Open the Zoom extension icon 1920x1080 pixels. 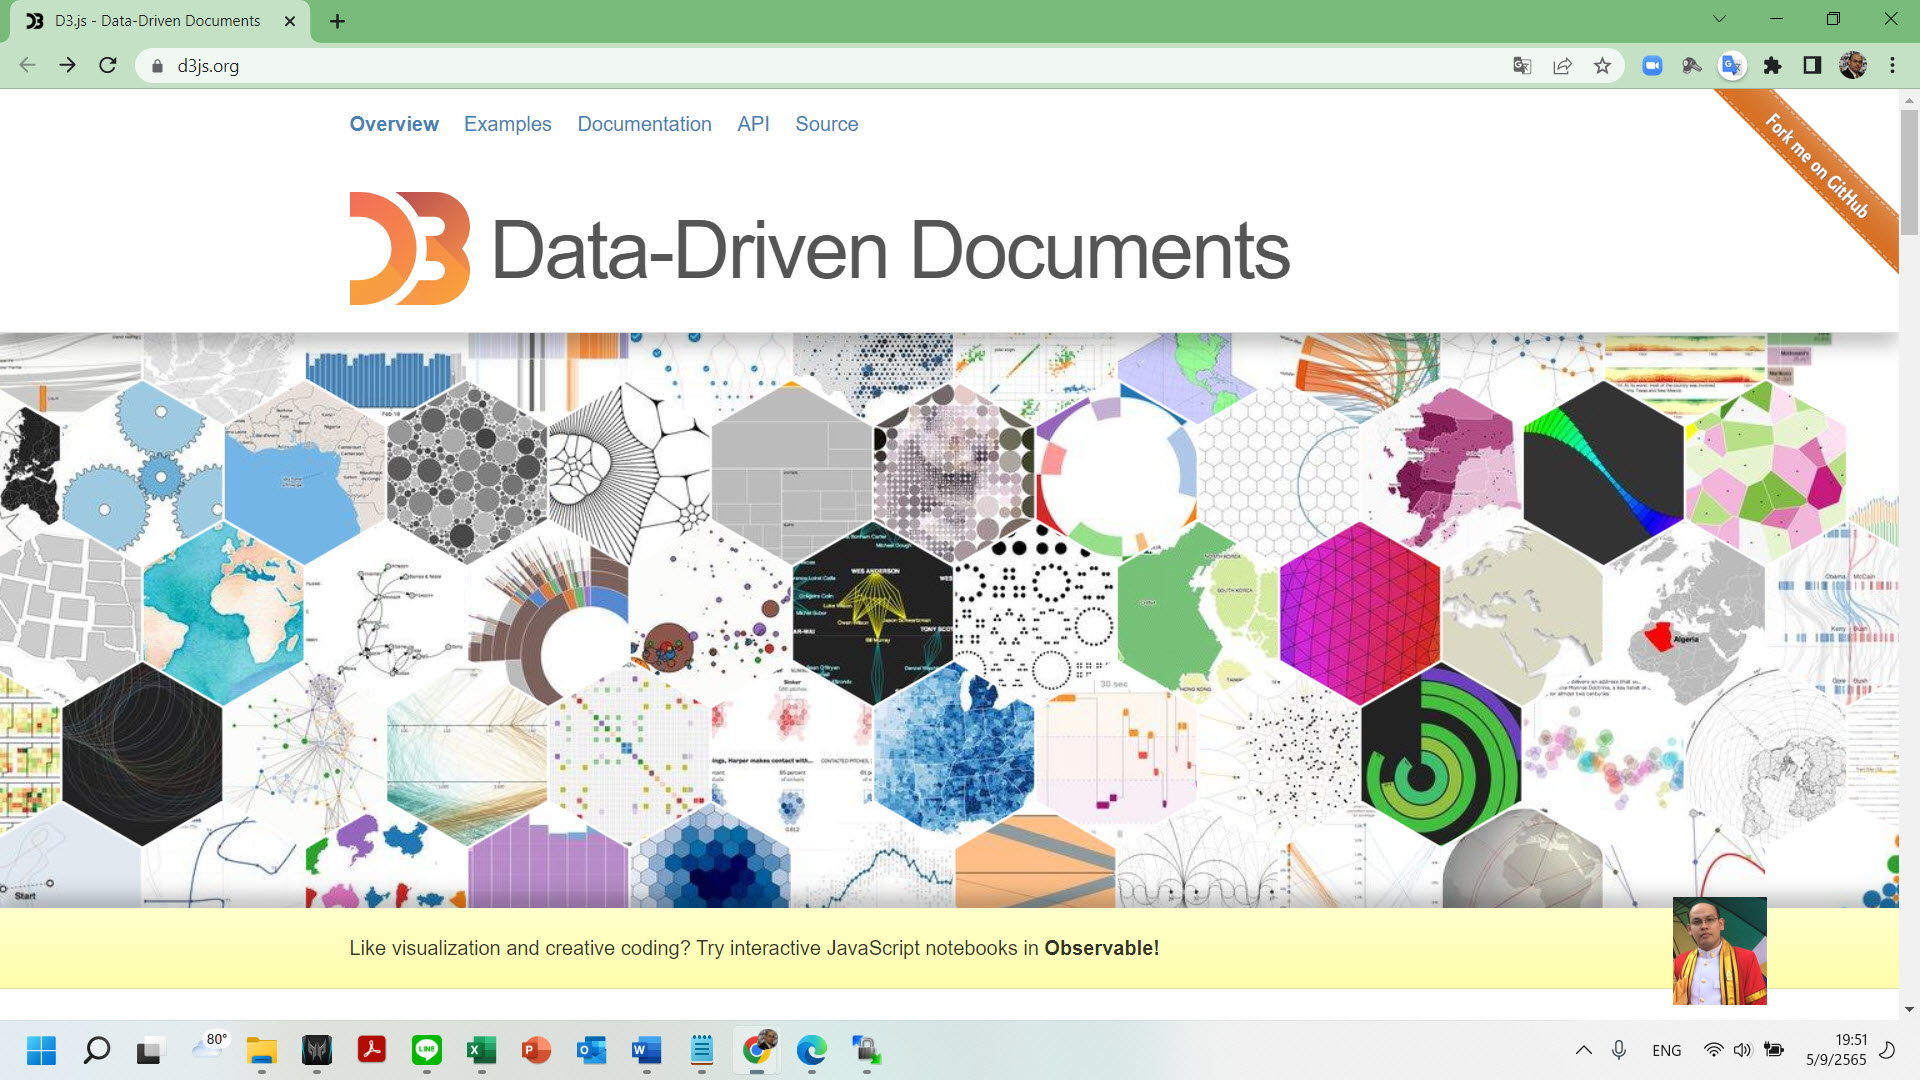(x=1652, y=66)
